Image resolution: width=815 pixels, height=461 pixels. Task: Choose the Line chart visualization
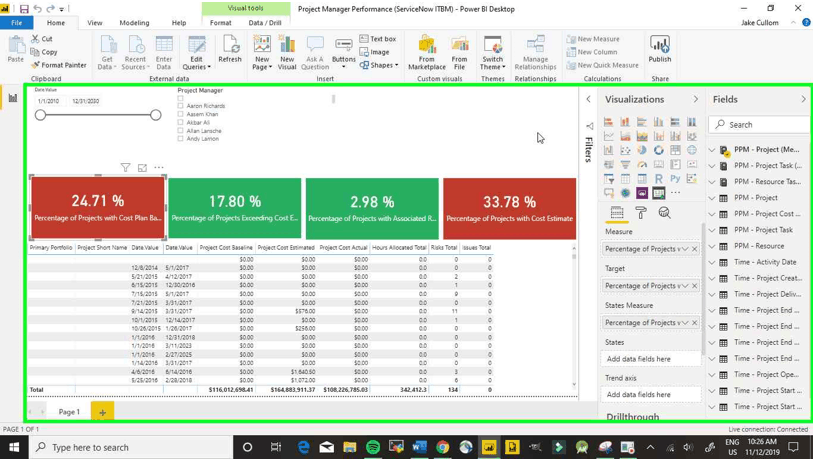pos(608,136)
